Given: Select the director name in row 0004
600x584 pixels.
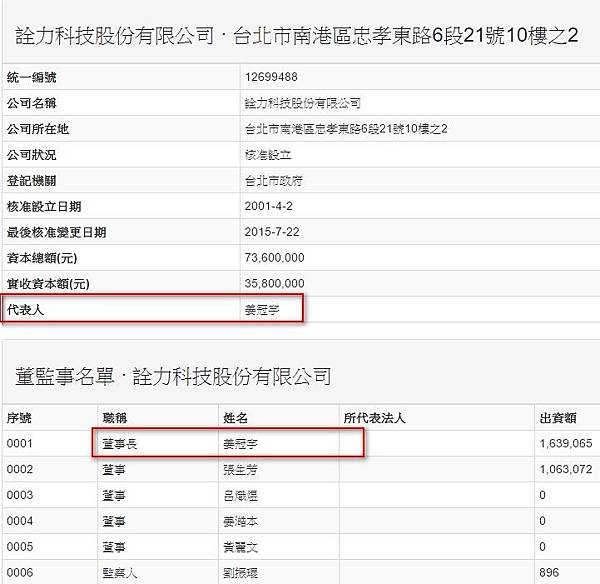Looking at the screenshot, I should 240,521.
